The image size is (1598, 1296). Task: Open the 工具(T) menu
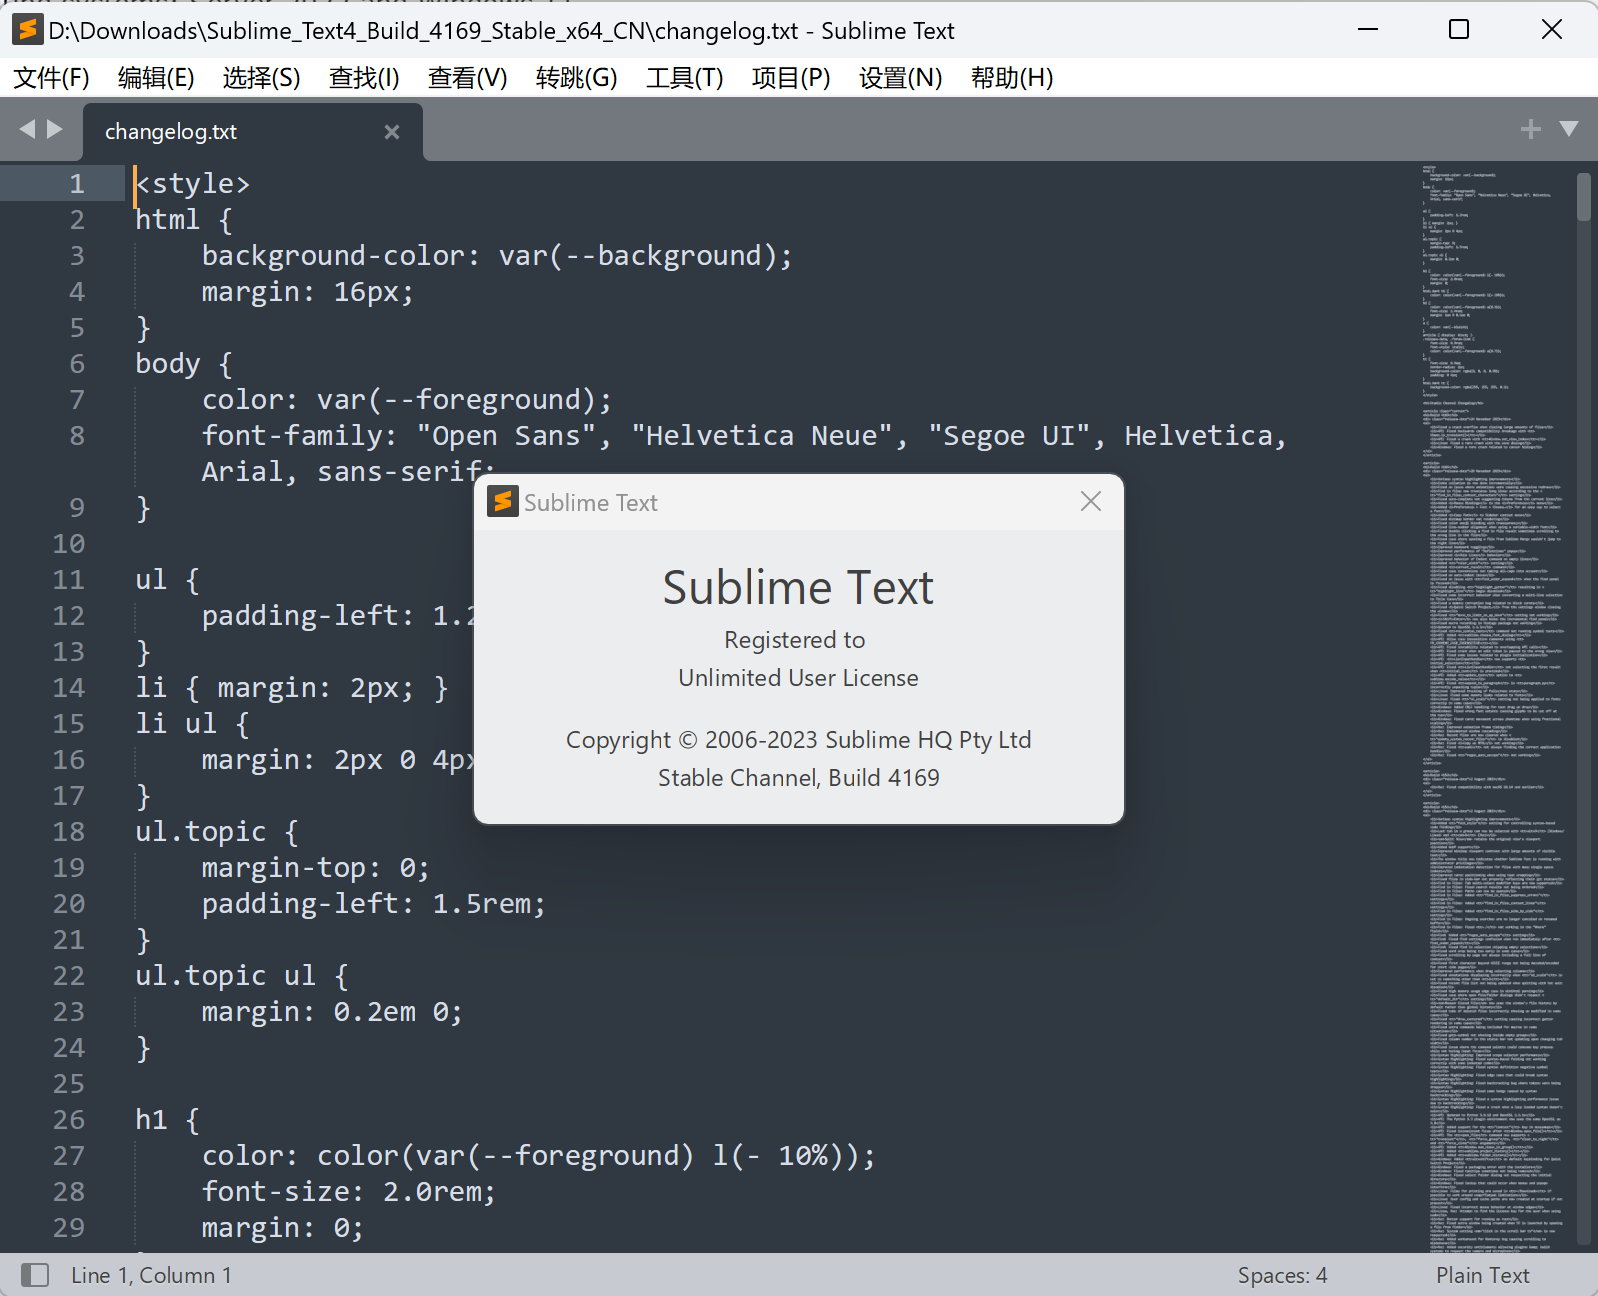pos(684,78)
